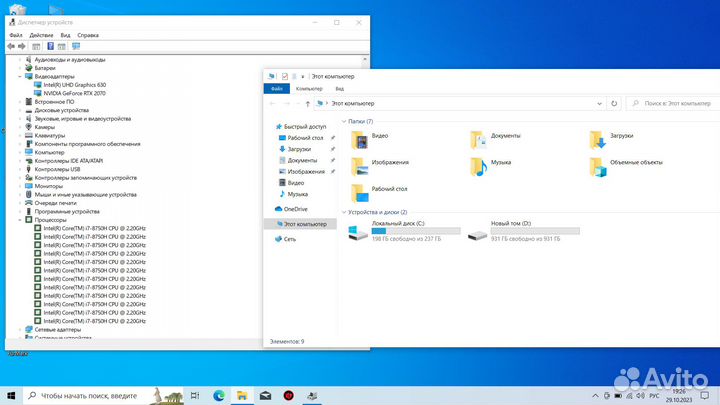Open the Windows Start button

[12, 395]
